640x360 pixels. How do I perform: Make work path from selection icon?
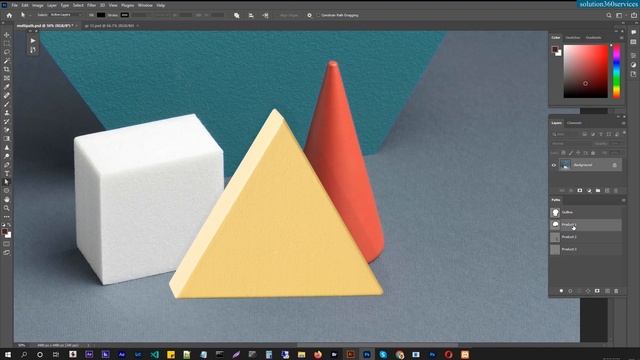(x=588, y=291)
